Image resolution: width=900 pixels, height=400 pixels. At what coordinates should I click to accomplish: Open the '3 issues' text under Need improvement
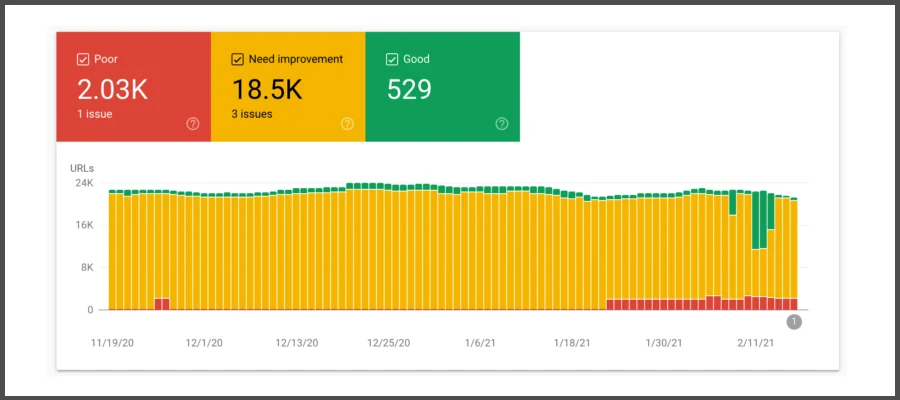click(x=252, y=114)
